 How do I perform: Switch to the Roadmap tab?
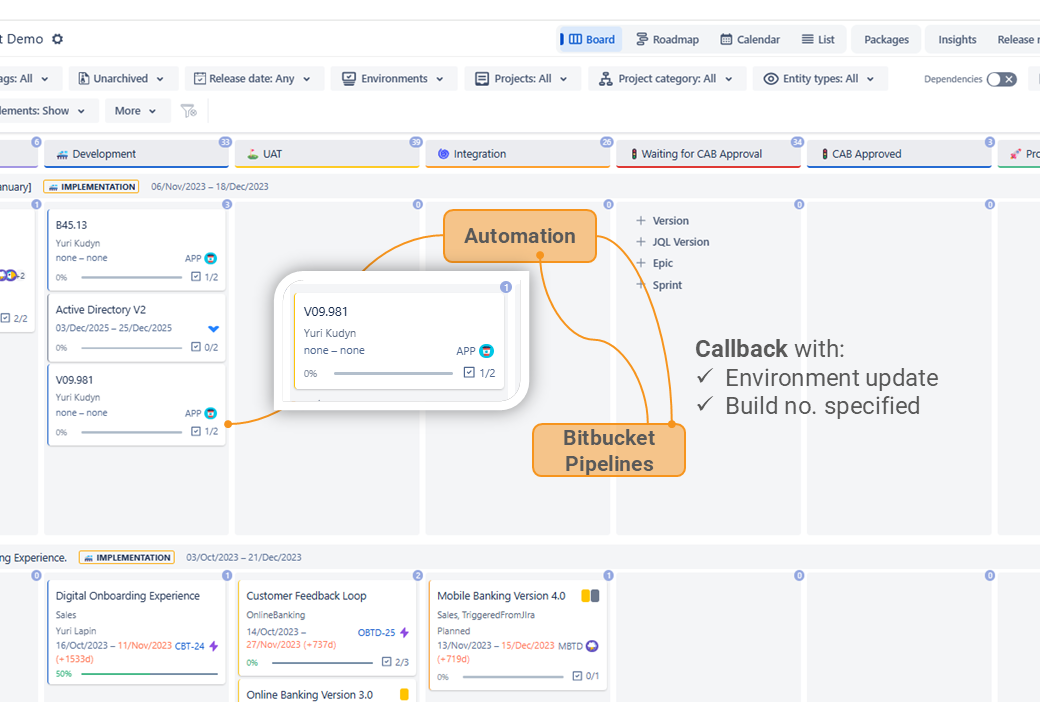[667, 39]
